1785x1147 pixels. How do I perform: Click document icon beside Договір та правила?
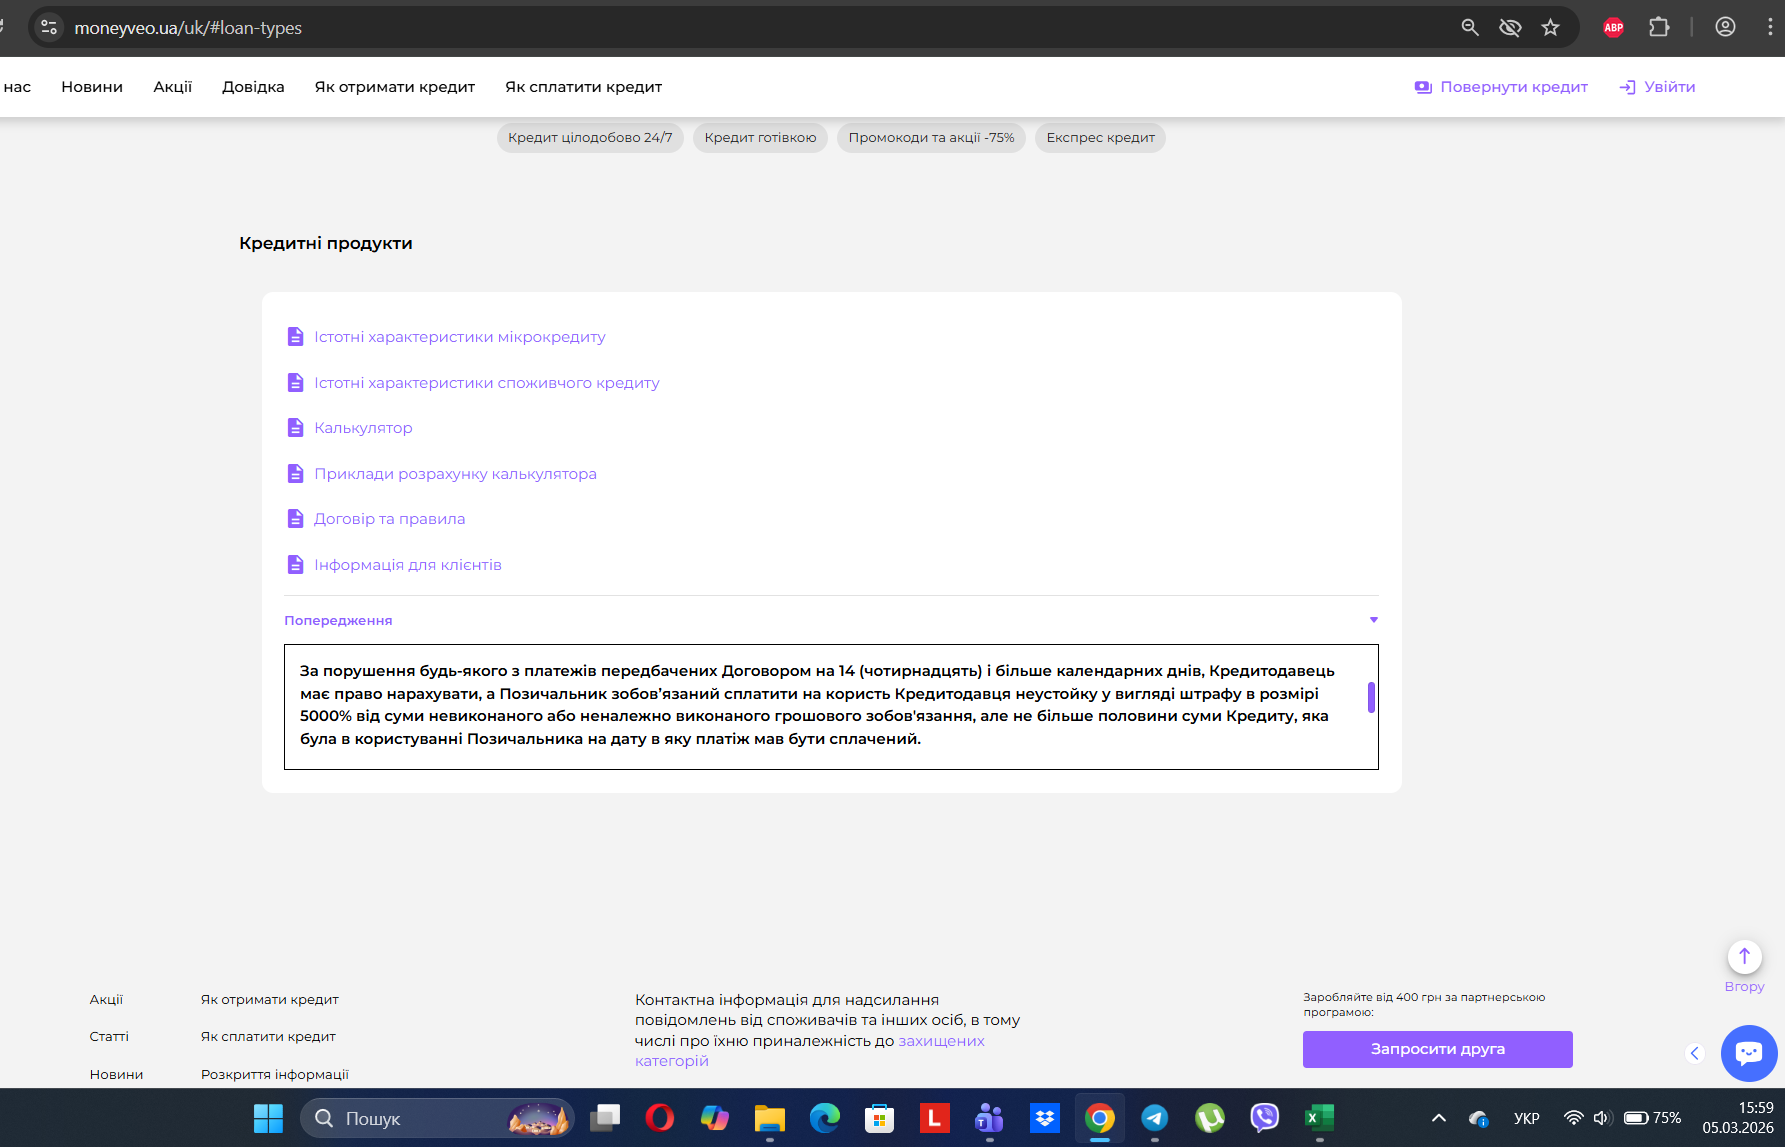click(x=295, y=519)
